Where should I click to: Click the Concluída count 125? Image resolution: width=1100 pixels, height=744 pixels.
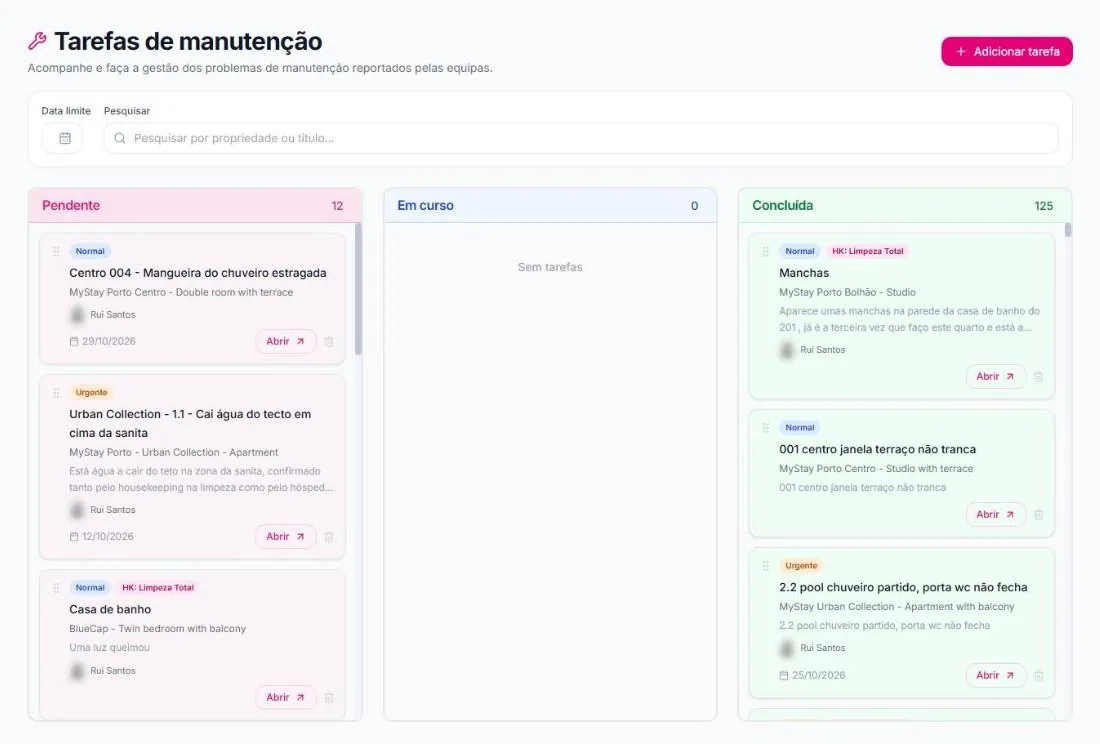click(1044, 206)
